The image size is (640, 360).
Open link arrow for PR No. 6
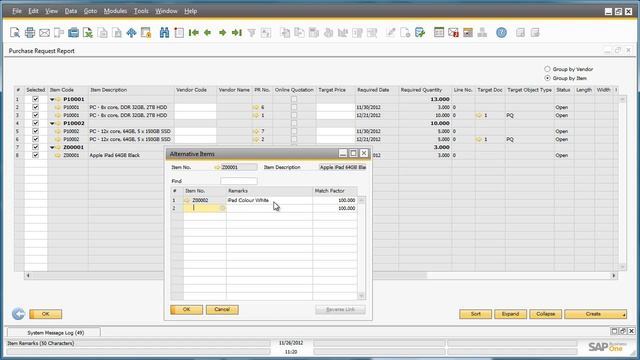256,107
